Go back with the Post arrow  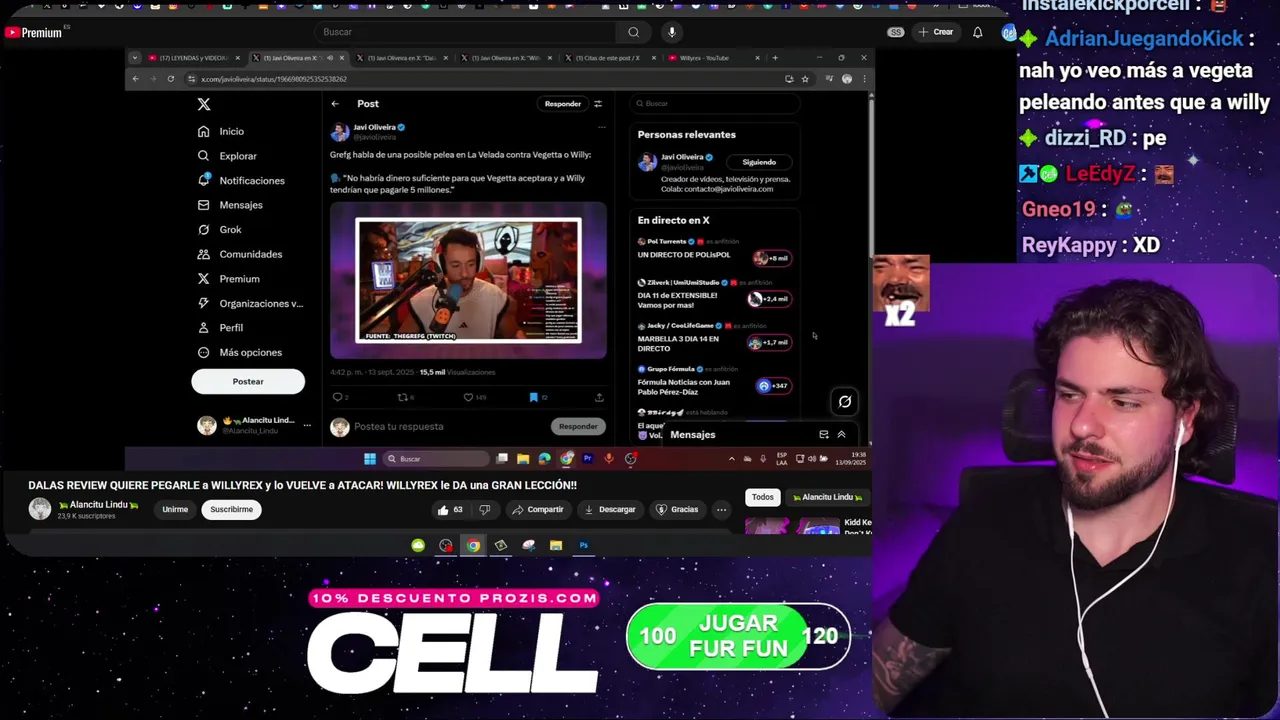tap(335, 104)
